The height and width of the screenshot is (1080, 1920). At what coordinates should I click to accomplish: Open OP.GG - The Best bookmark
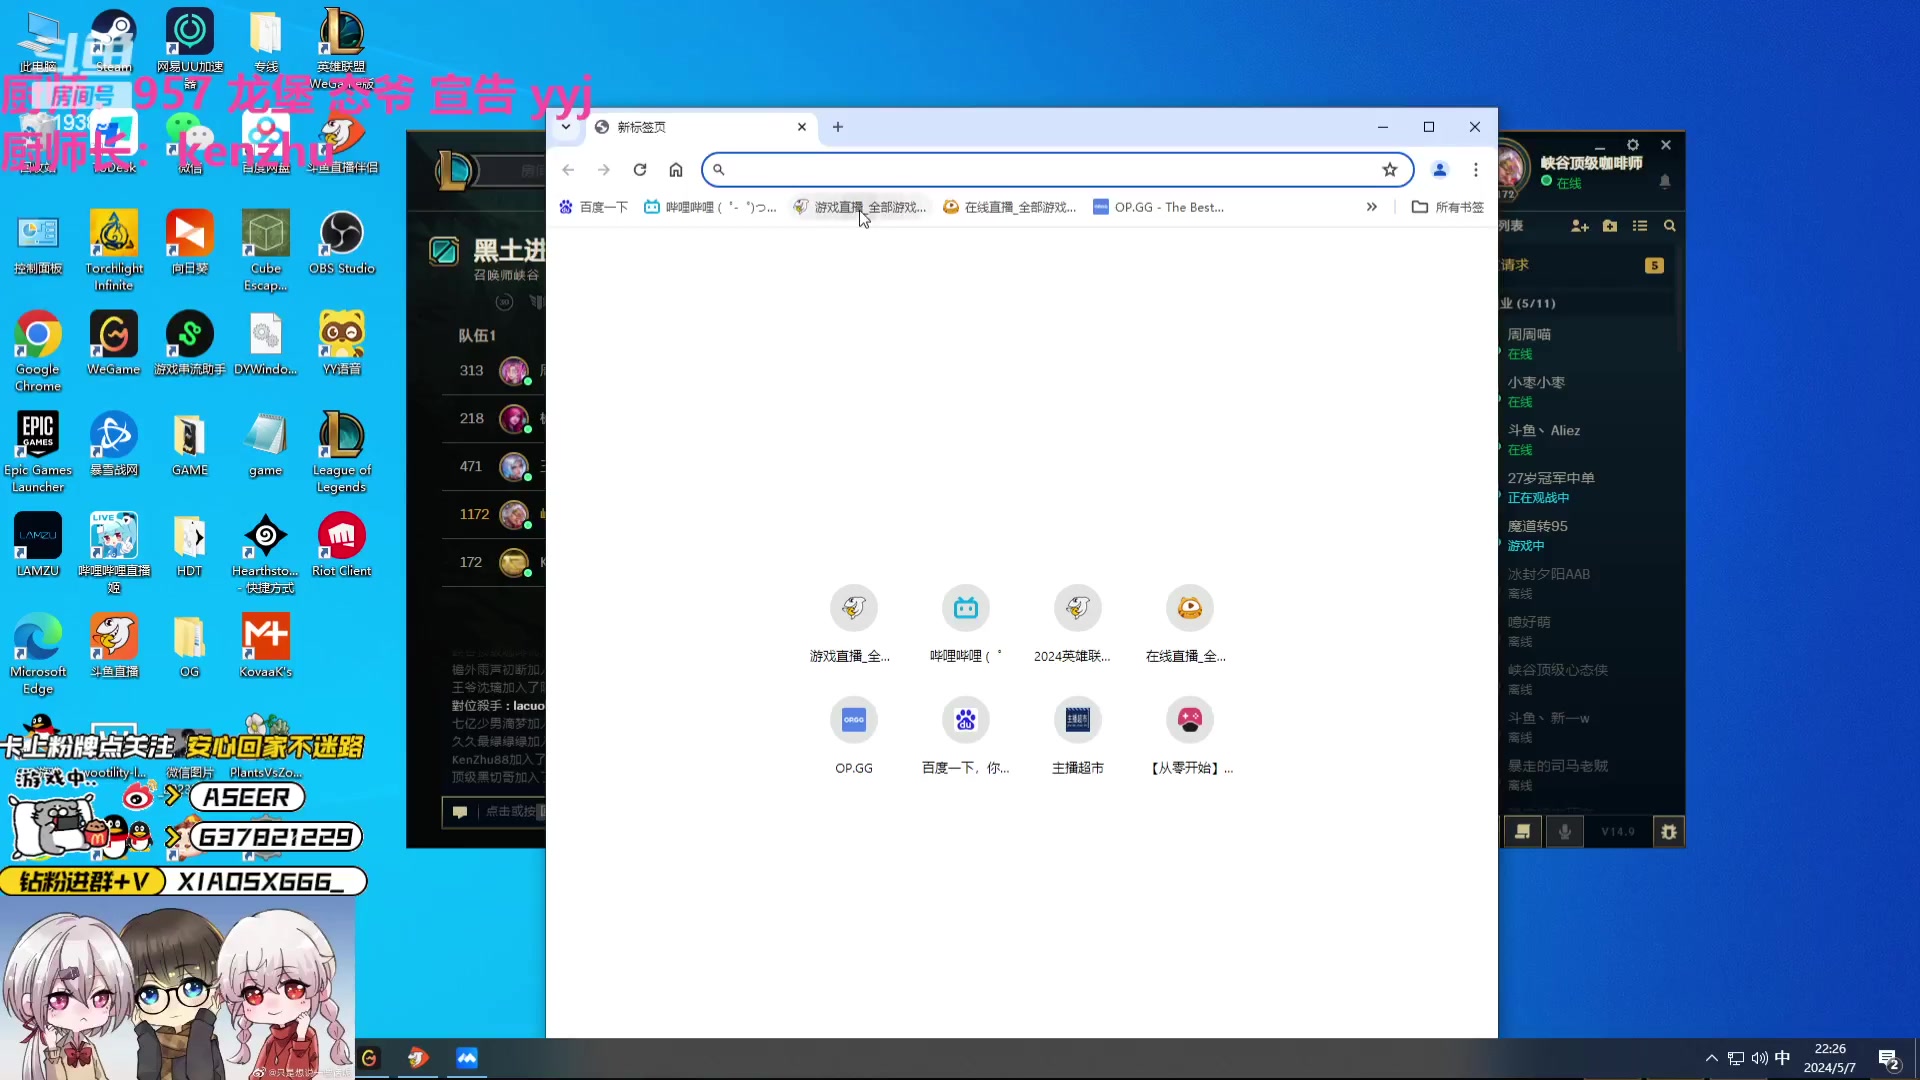pos(1158,207)
